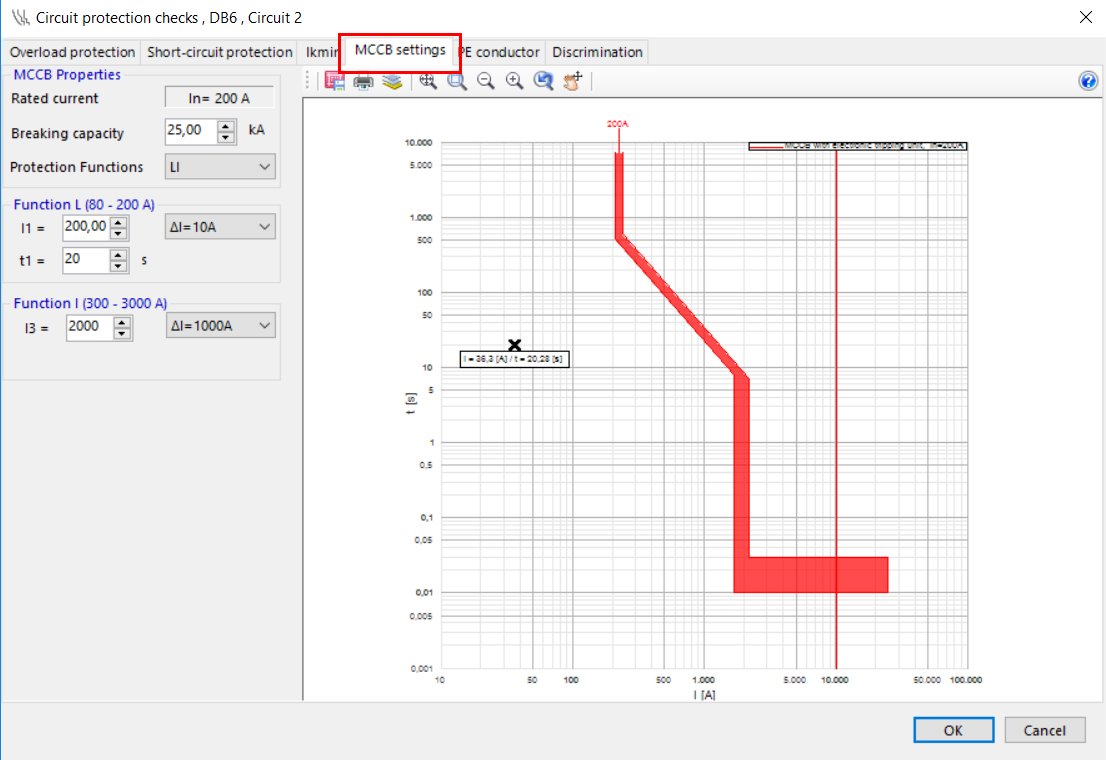Select the zoom window tool
This screenshot has width=1106, height=760.
click(x=457, y=82)
